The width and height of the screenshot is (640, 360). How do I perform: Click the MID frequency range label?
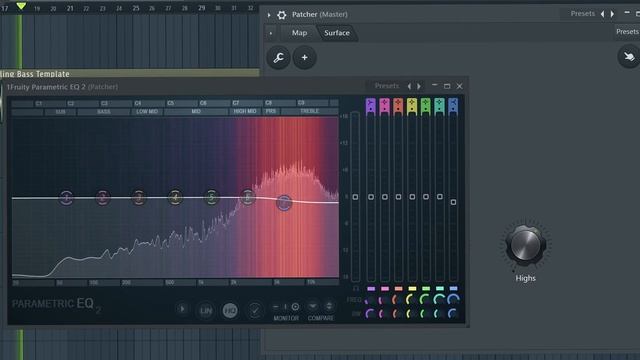pyautogui.click(x=196, y=111)
